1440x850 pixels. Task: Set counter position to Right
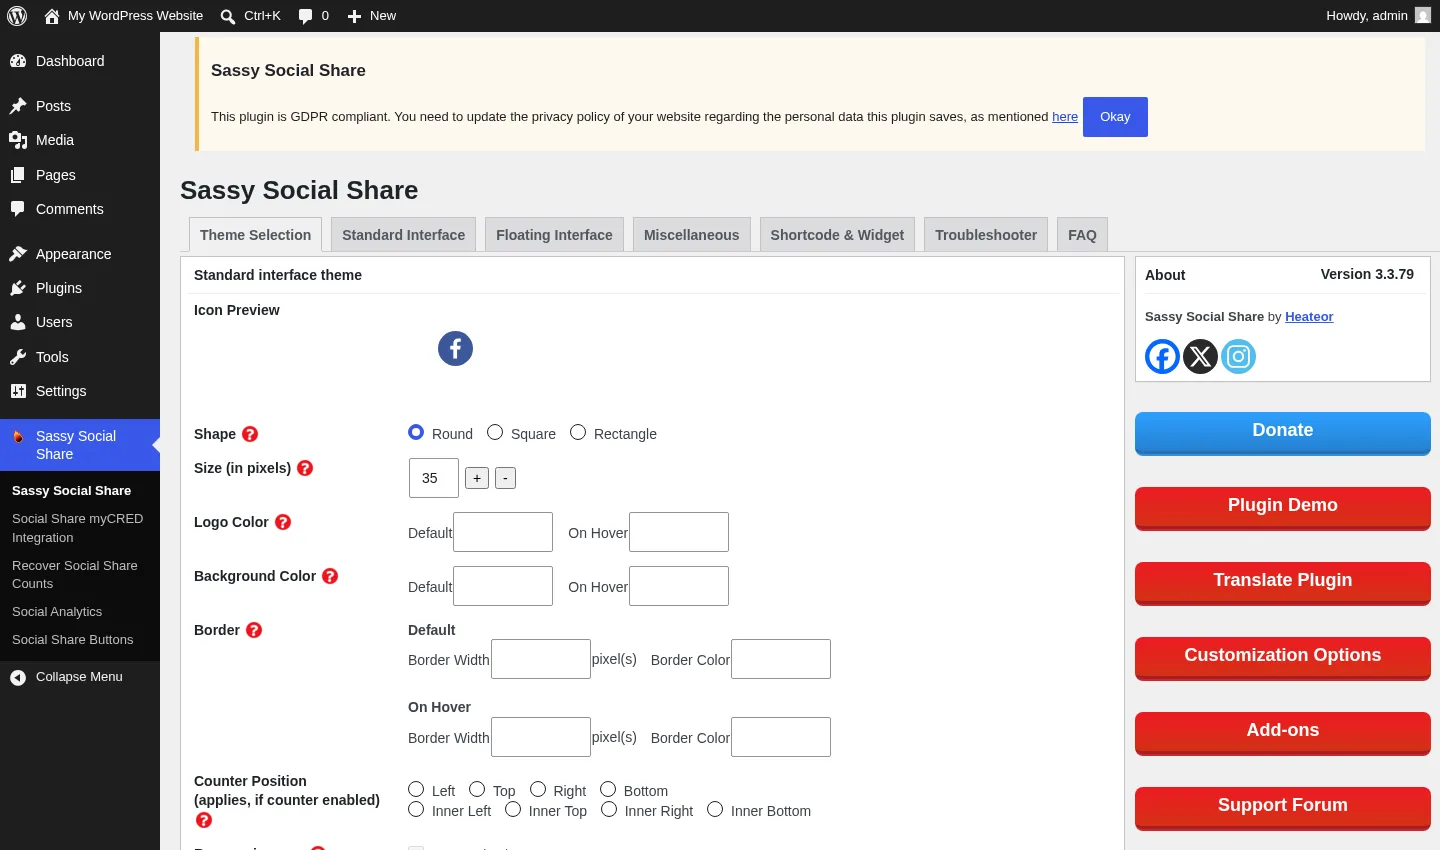[538, 789]
